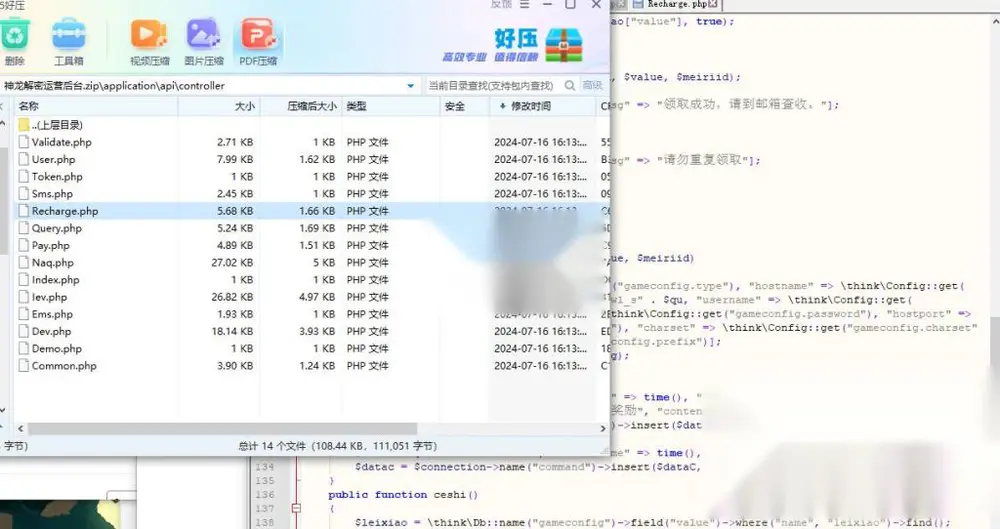Open the hamburger menu in HaoZip title bar
Image resolution: width=1000 pixels, height=529 pixels.
pyautogui.click(x=524, y=4)
